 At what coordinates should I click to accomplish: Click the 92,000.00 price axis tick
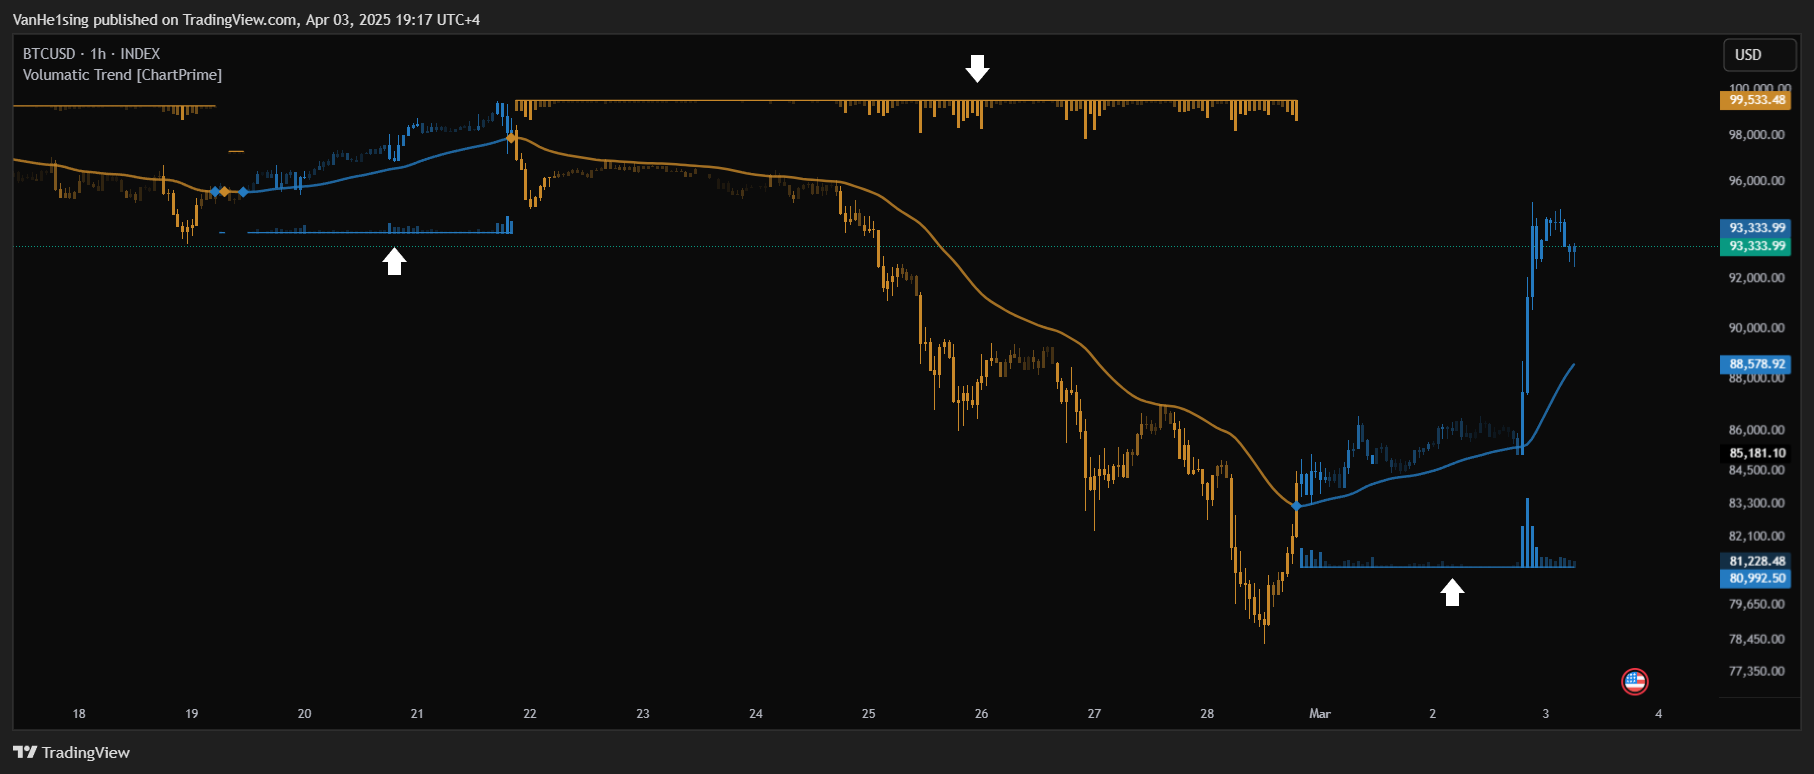(1757, 278)
